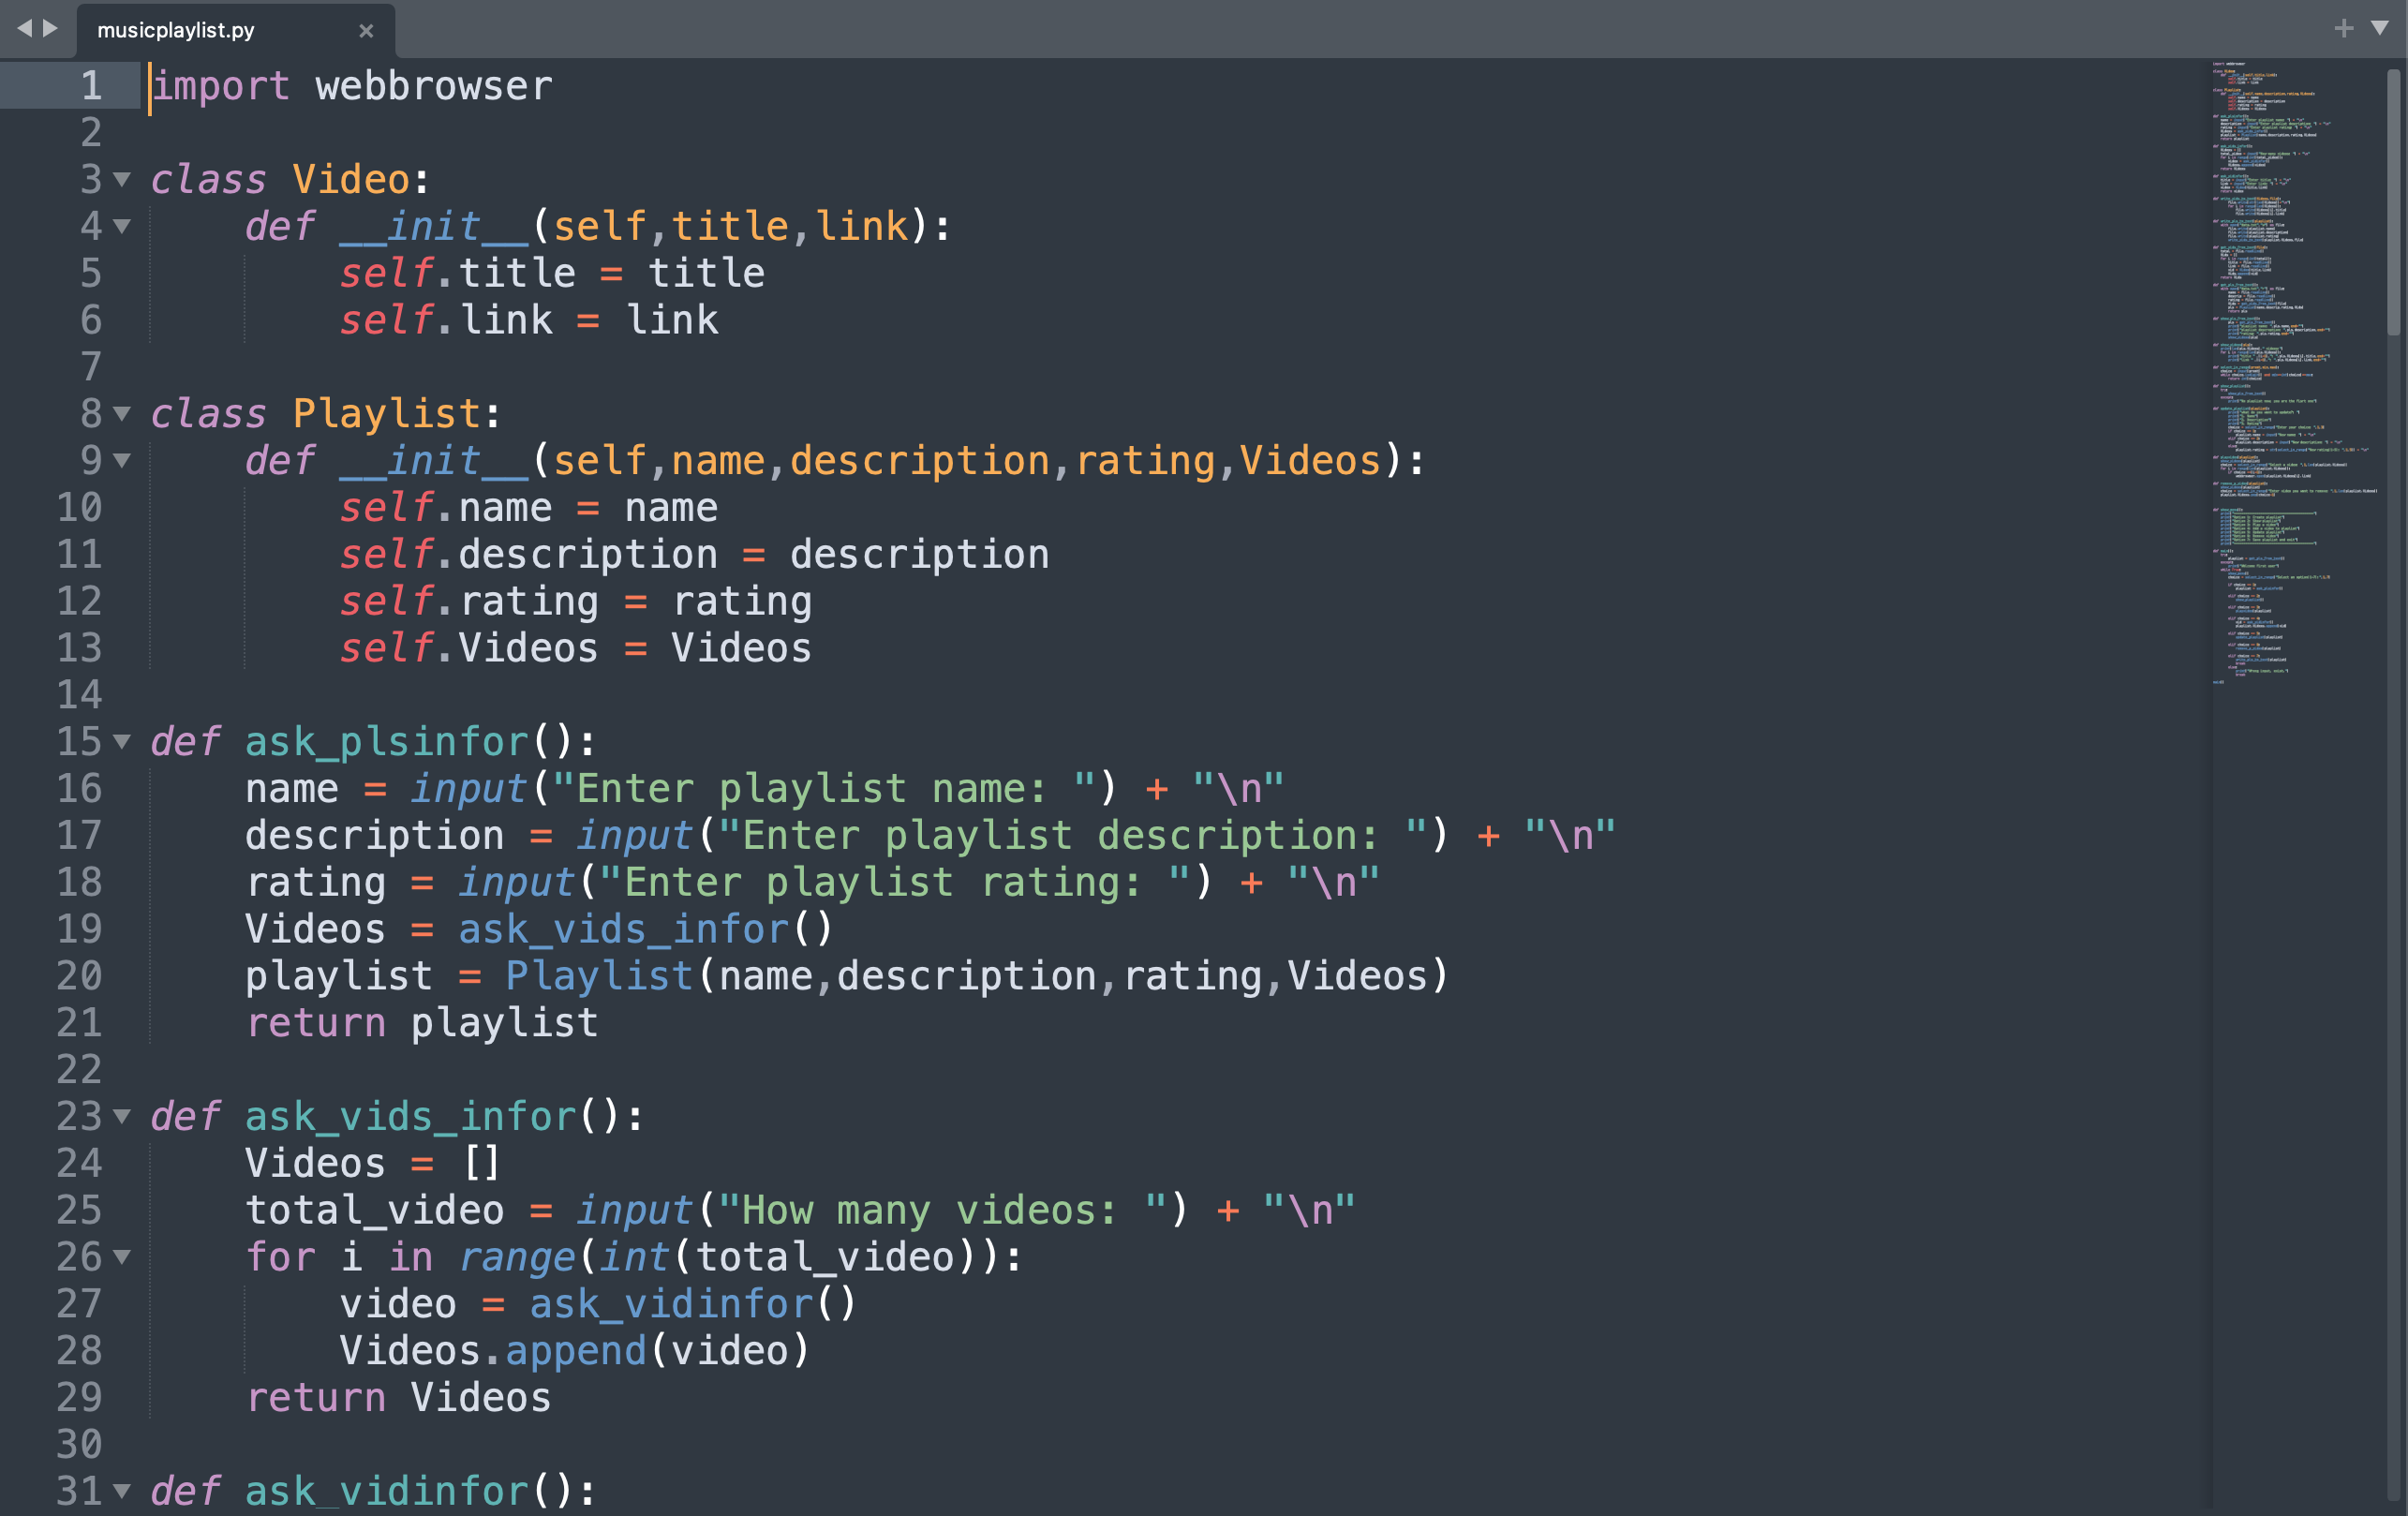Click the next tab arrow icon
The width and height of the screenshot is (2408, 1516).
point(50,28)
